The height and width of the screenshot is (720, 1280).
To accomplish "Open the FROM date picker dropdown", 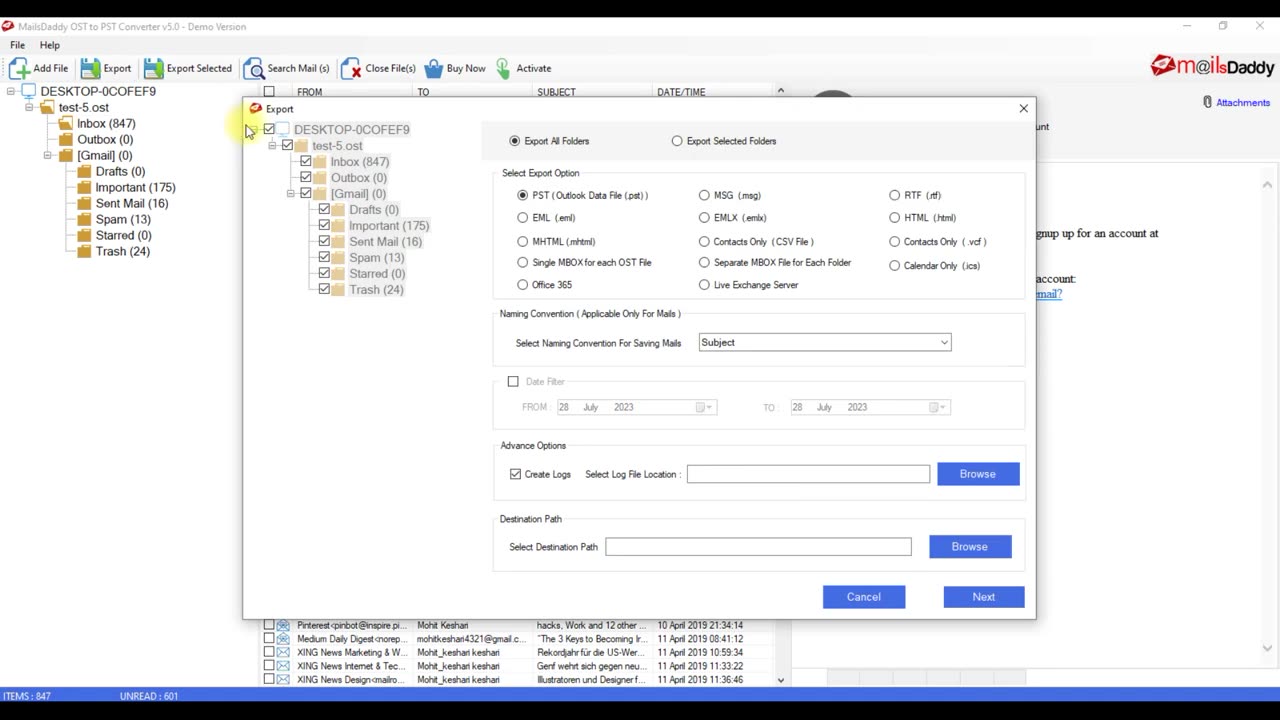I will [705, 407].
